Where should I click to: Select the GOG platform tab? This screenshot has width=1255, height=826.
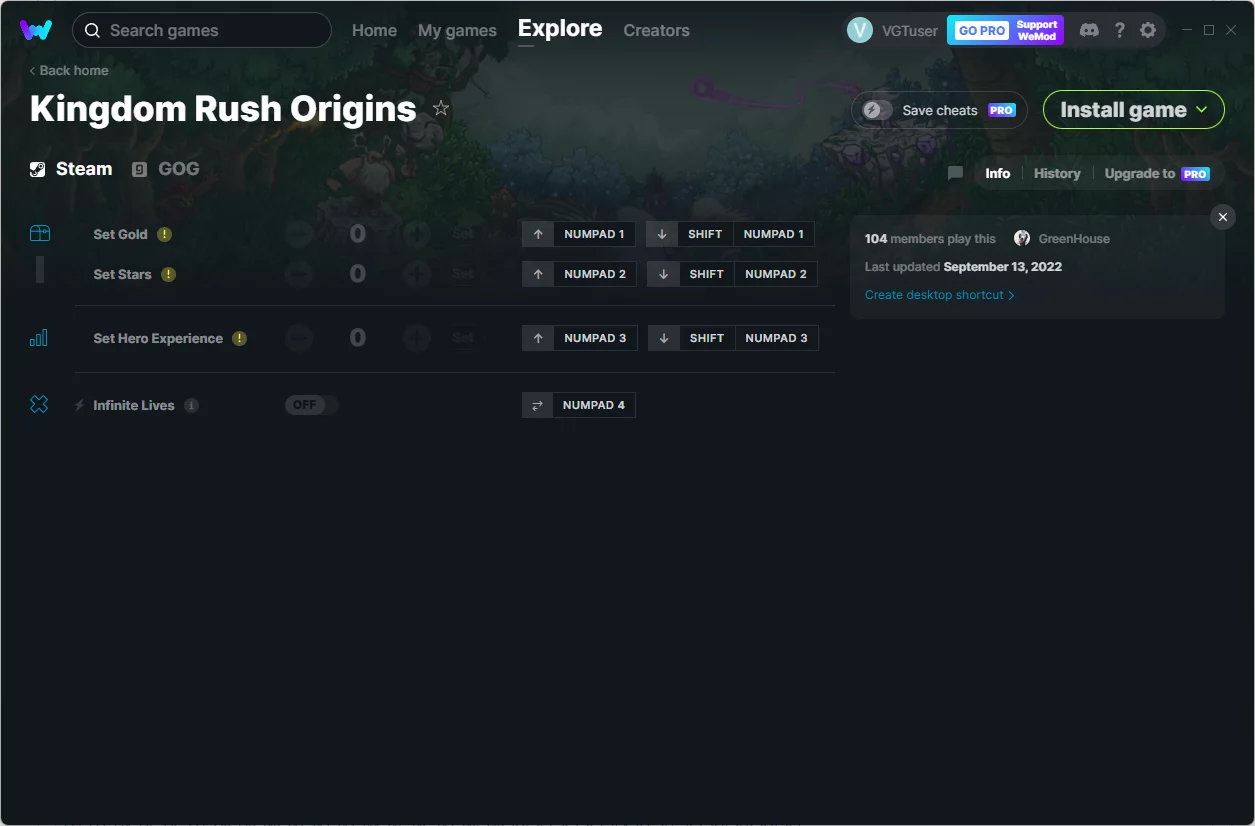pos(166,169)
